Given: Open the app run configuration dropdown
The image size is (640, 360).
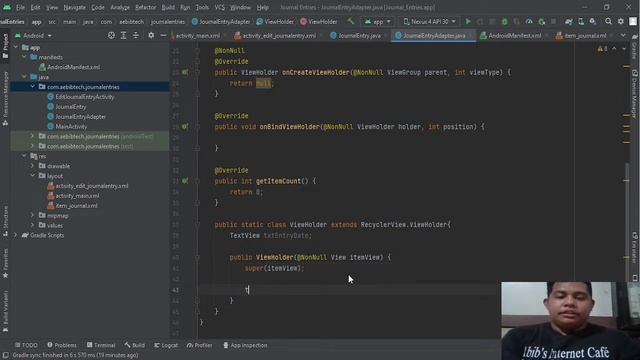Looking at the screenshot, I should point(378,21).
